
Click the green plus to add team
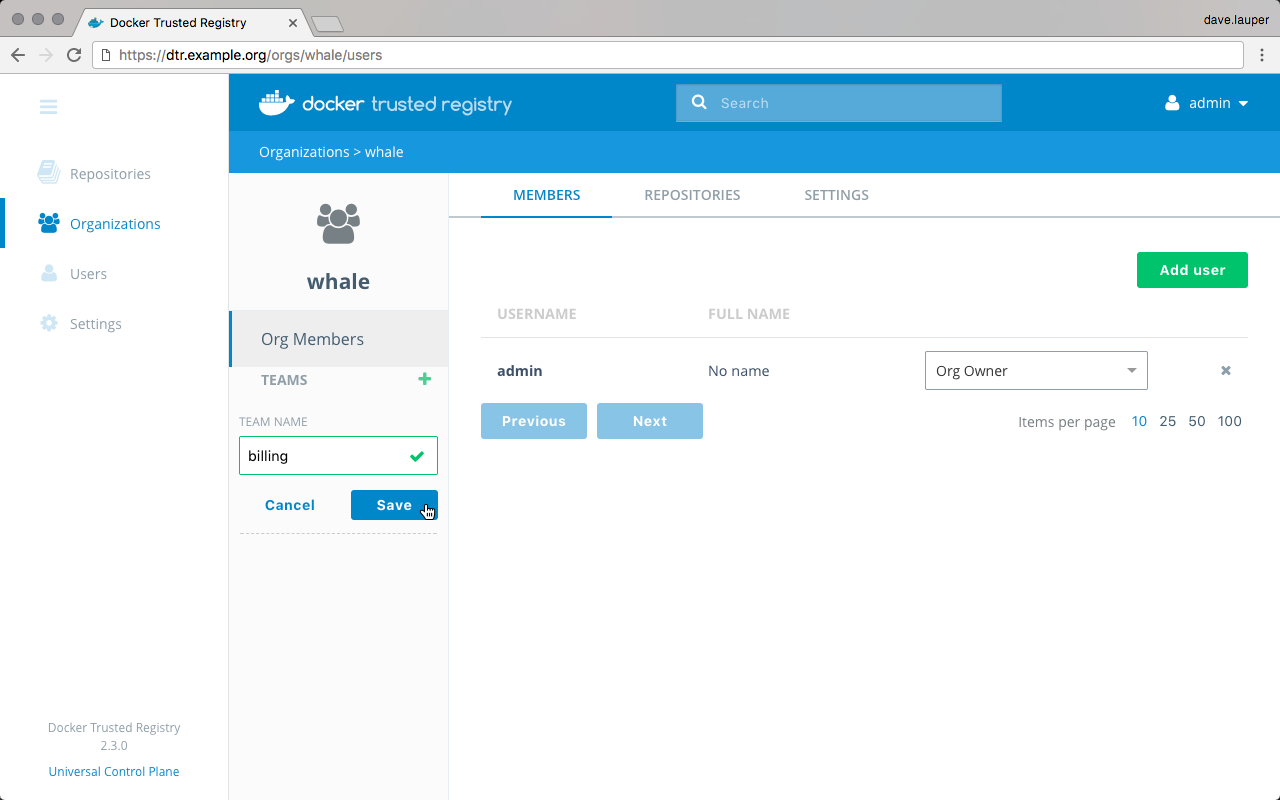coord(425,380)
